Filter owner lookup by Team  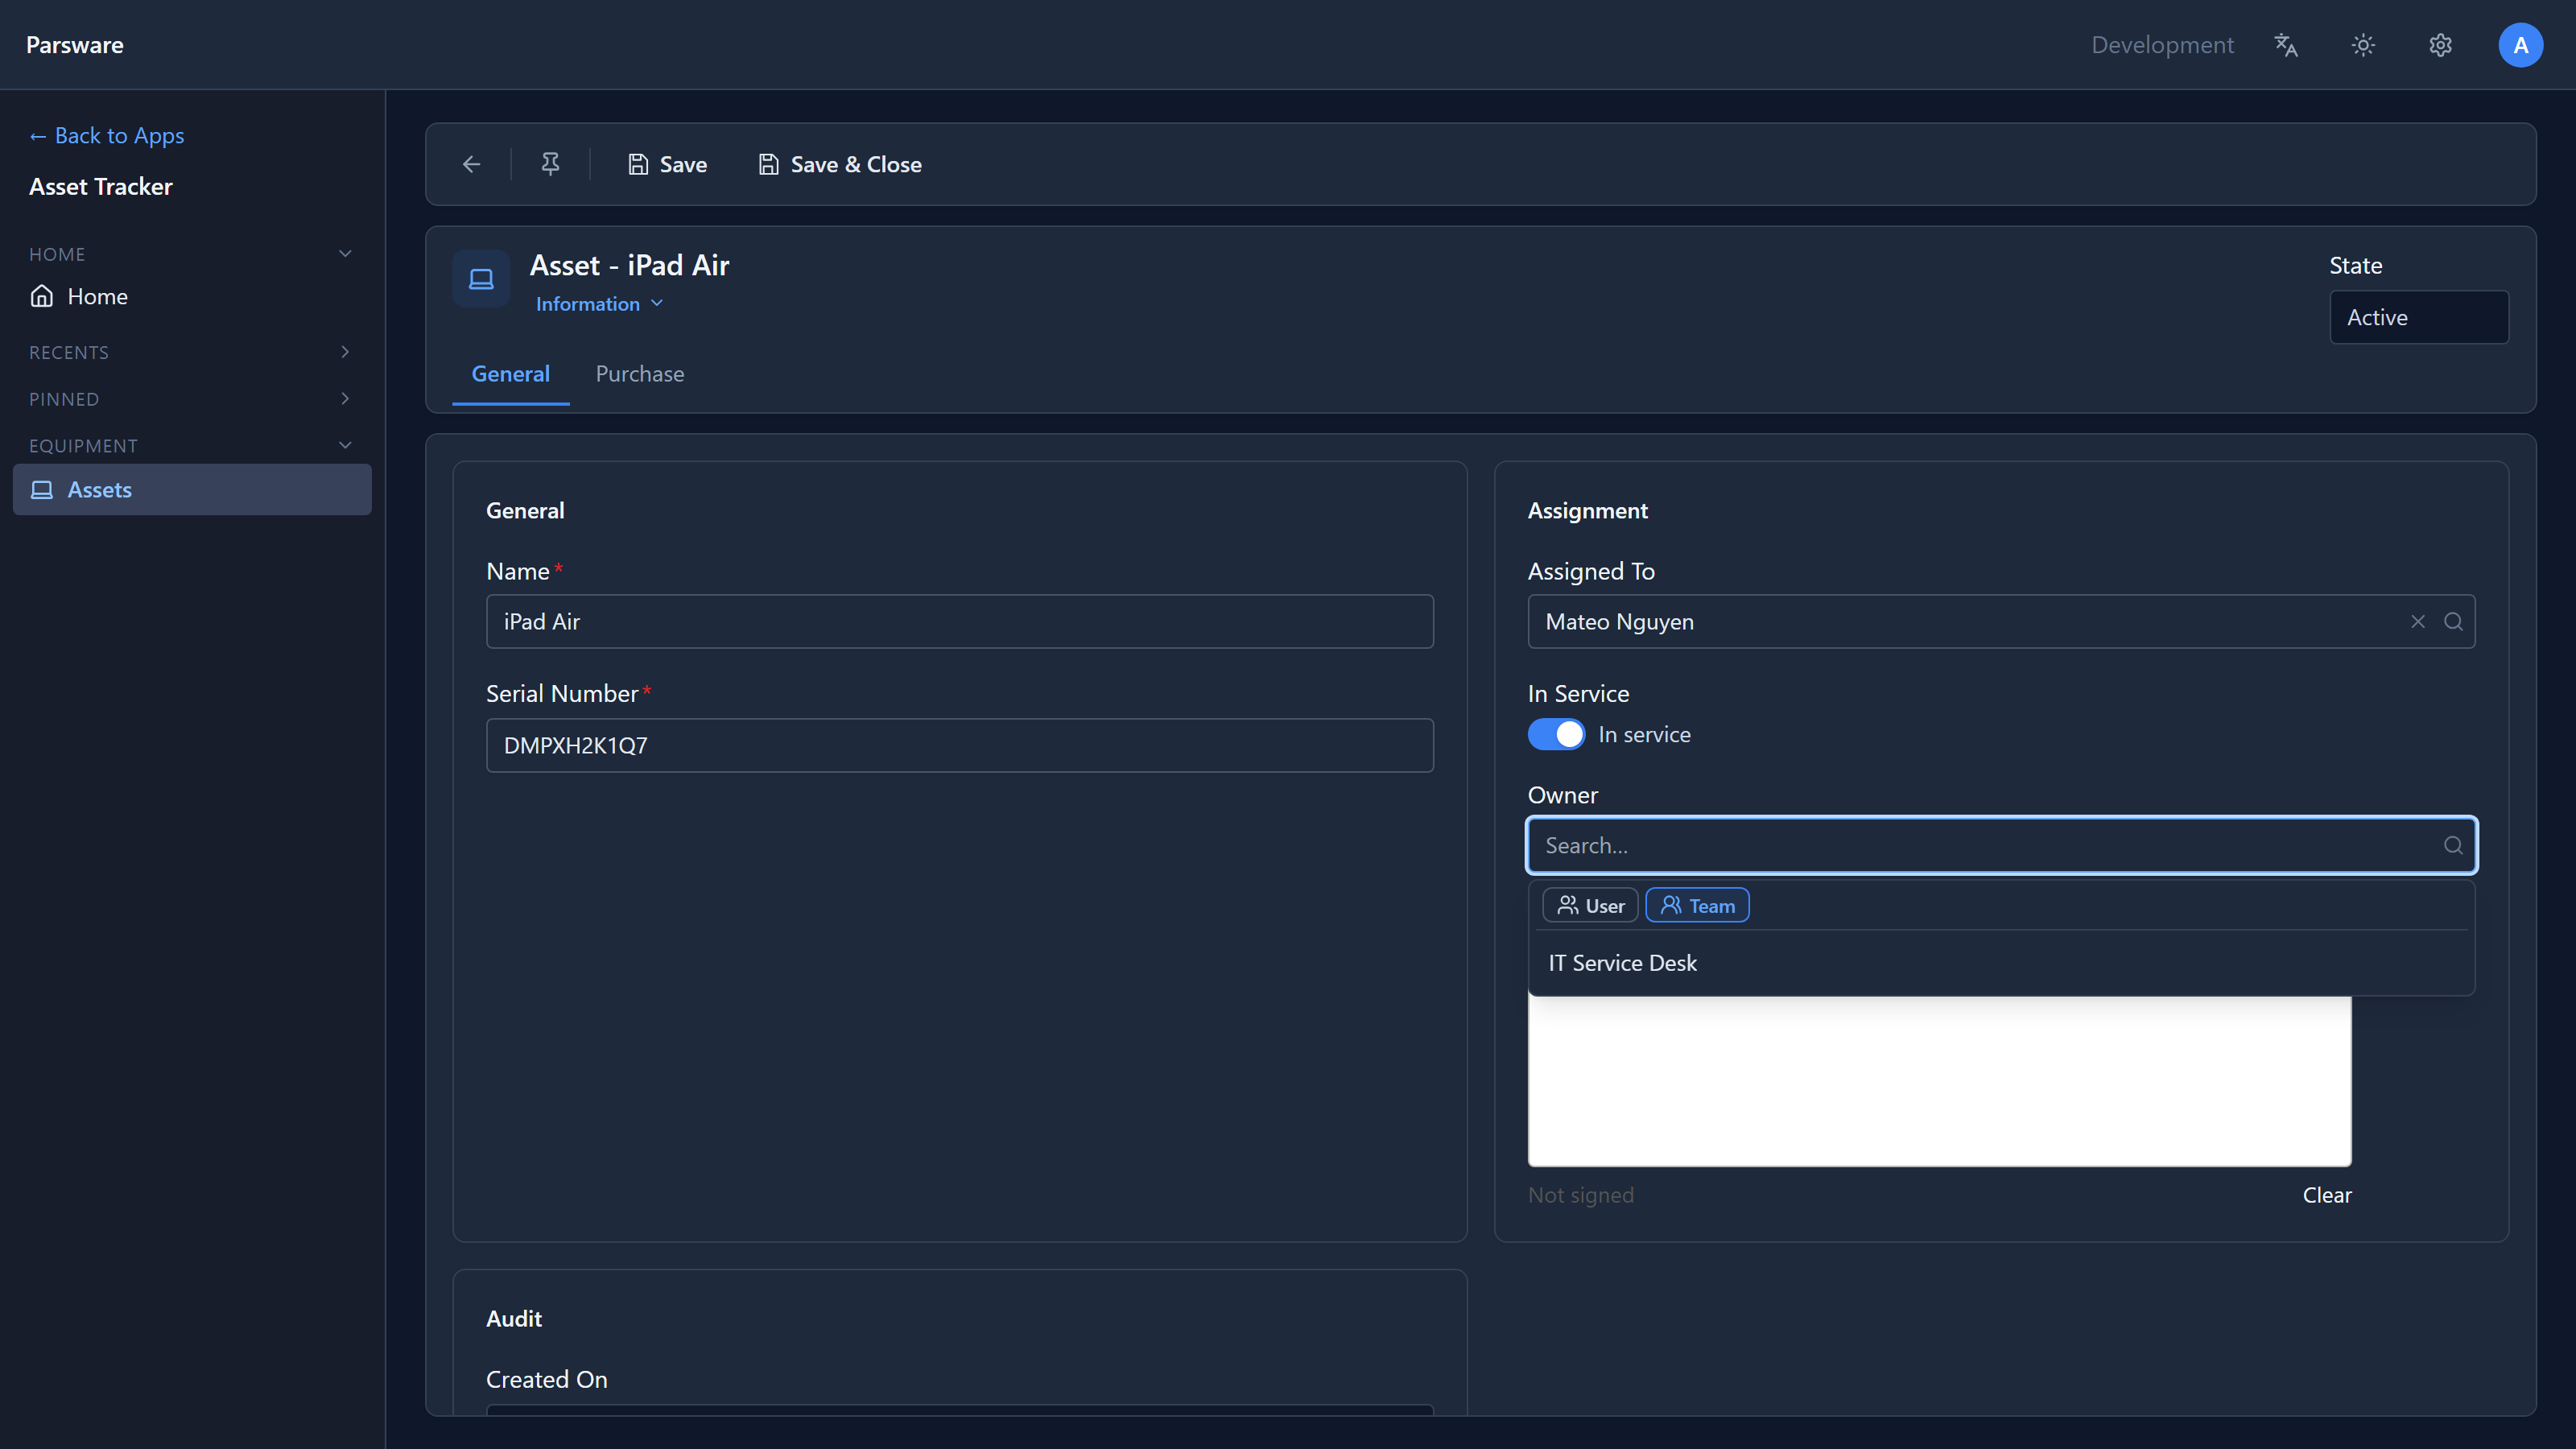point(1697,906)
